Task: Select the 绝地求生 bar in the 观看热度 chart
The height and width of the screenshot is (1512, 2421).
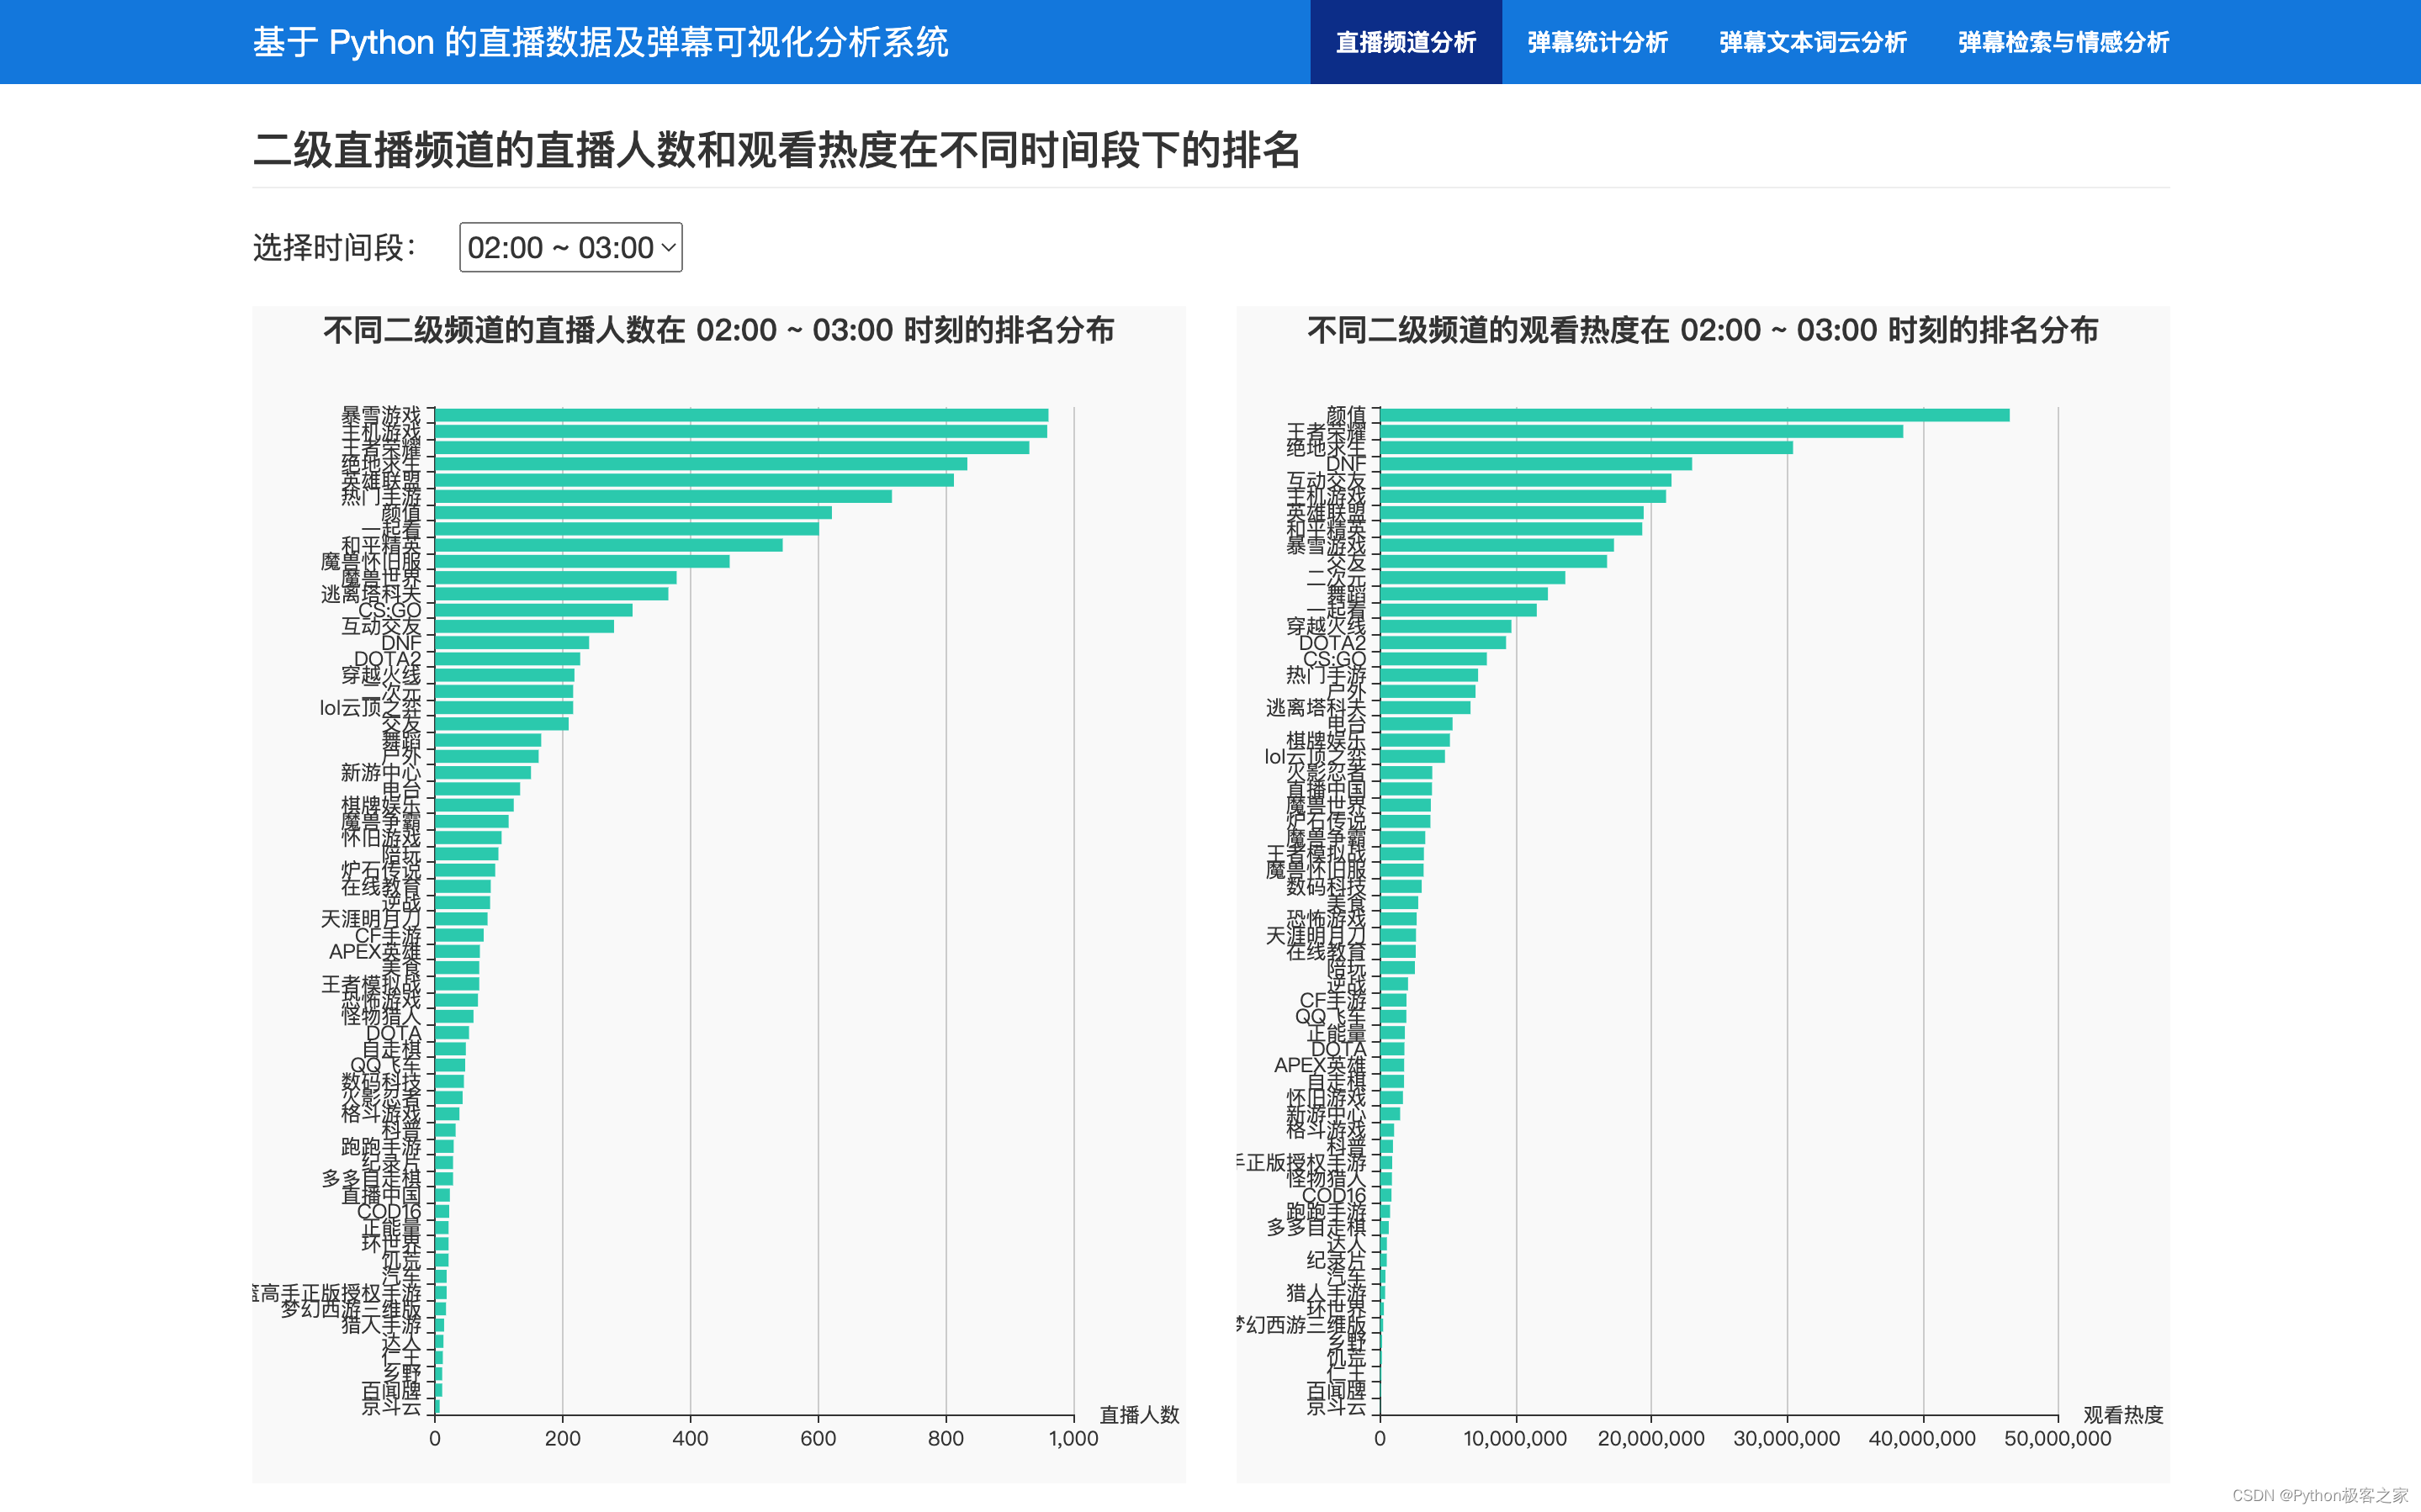Action: pos(1586,448)
